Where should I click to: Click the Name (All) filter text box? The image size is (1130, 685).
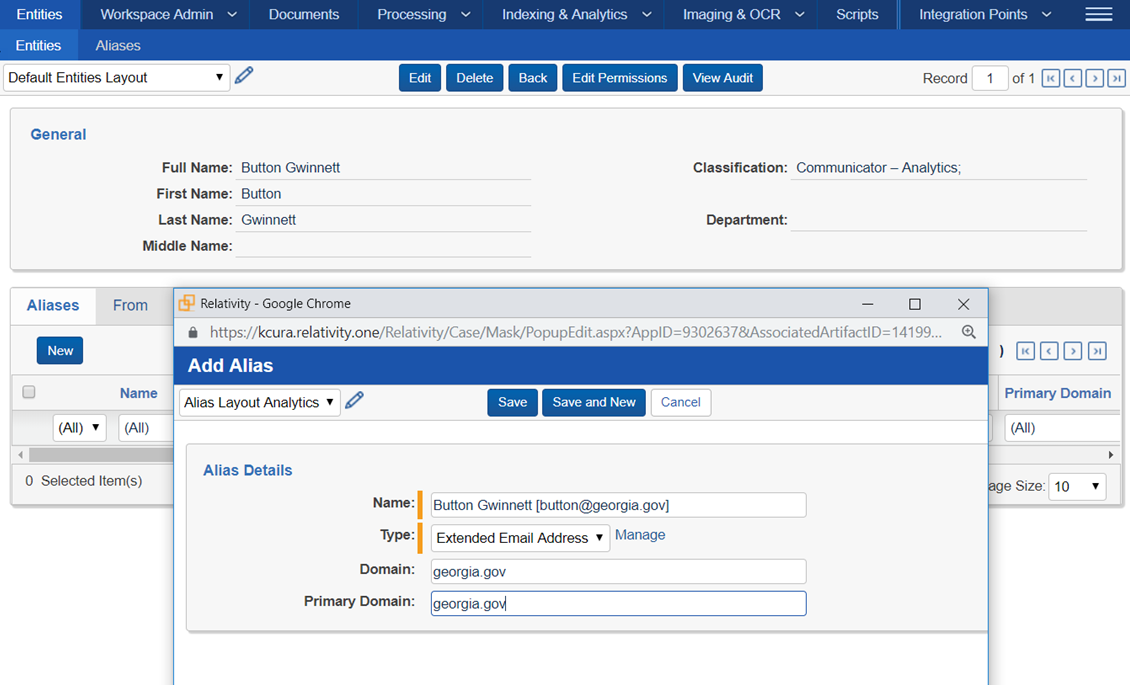tap(147, 428)
